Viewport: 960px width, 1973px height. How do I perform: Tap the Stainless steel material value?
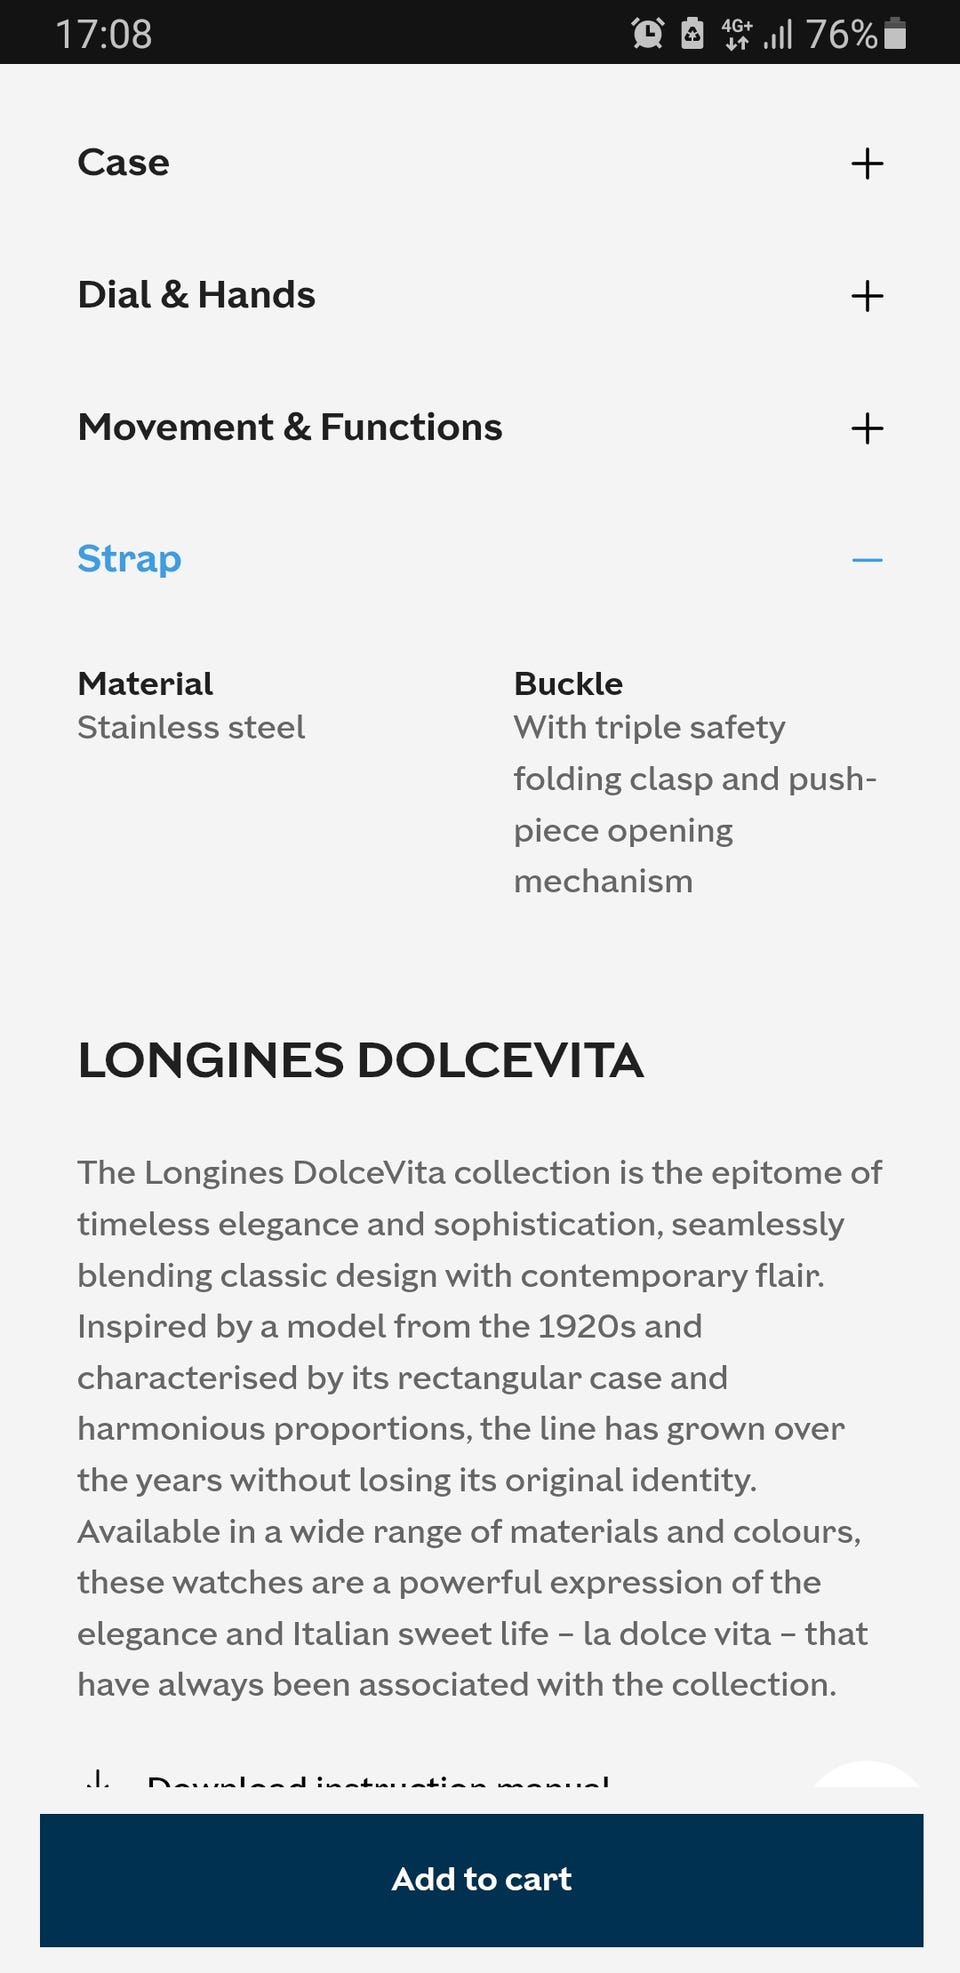click(191, 727)
